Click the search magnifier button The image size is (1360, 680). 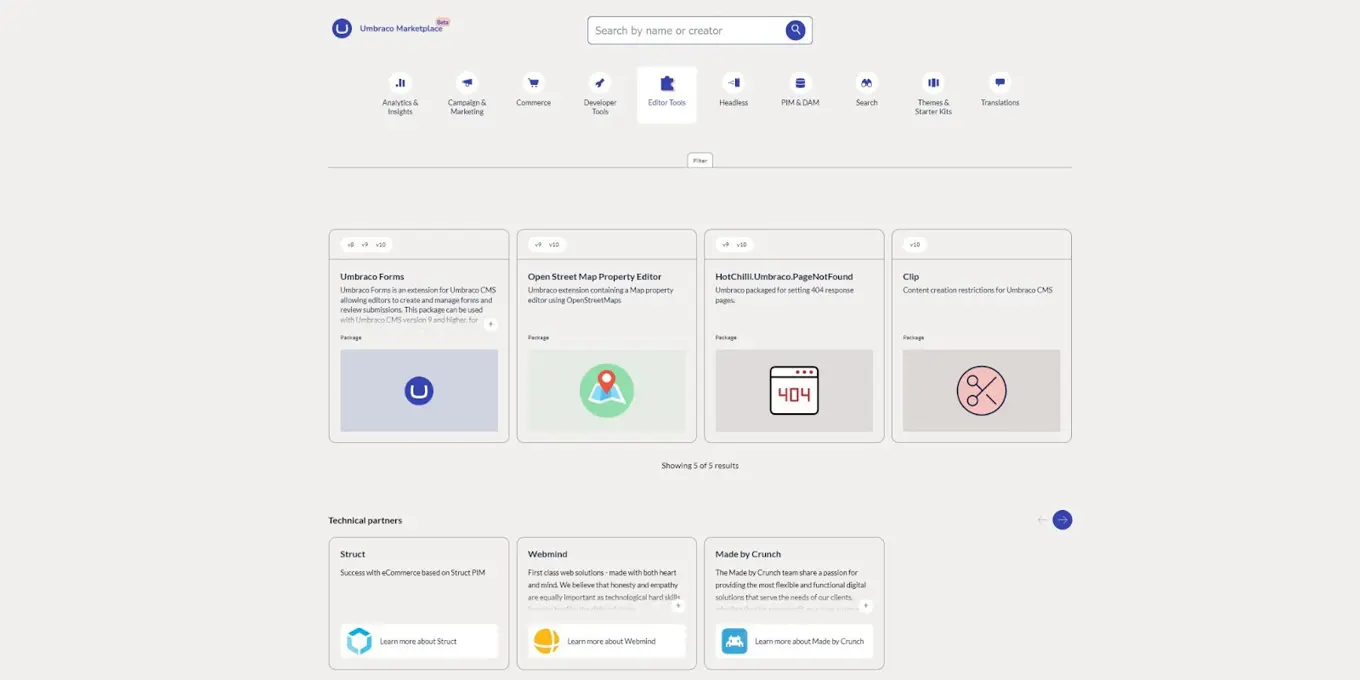coord(795,30)
